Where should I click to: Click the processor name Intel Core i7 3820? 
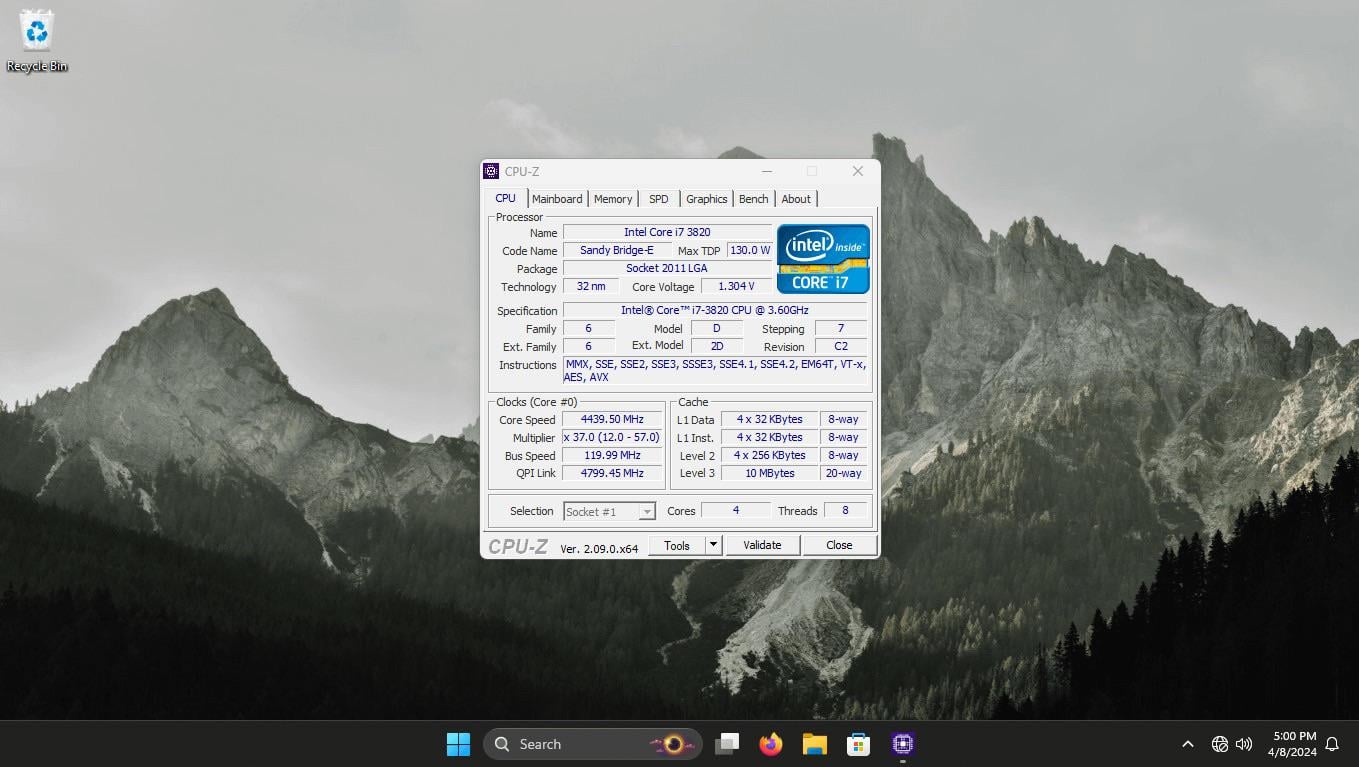tap(667, 232)
